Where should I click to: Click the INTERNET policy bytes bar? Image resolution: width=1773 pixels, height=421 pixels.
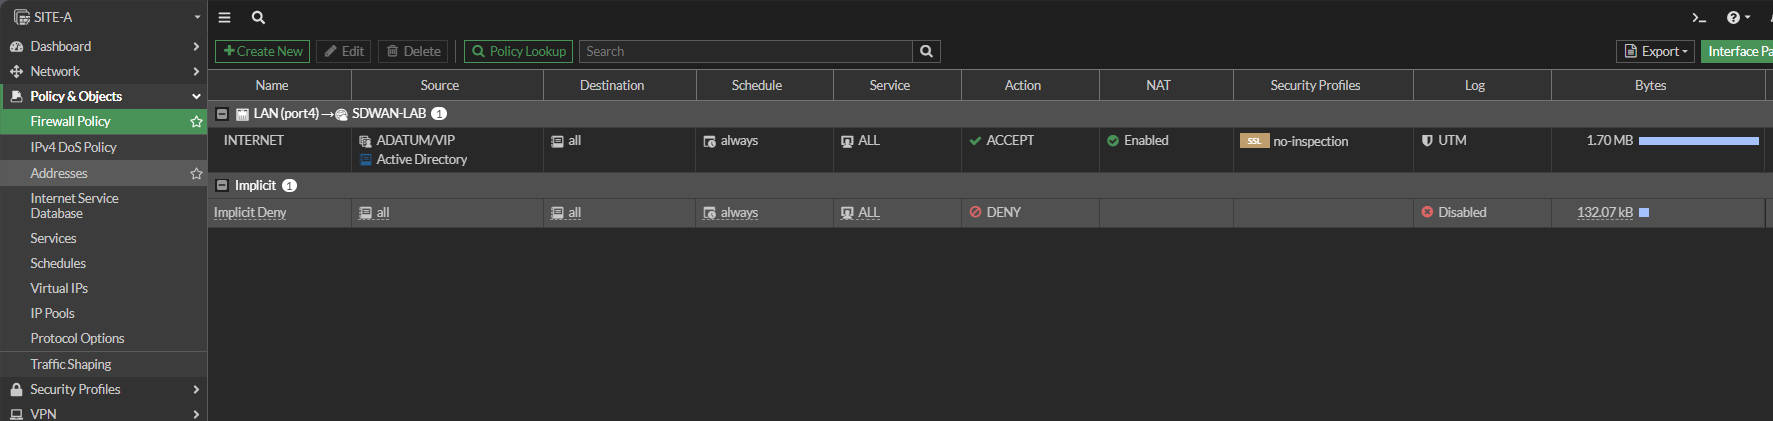[1698, 141]
